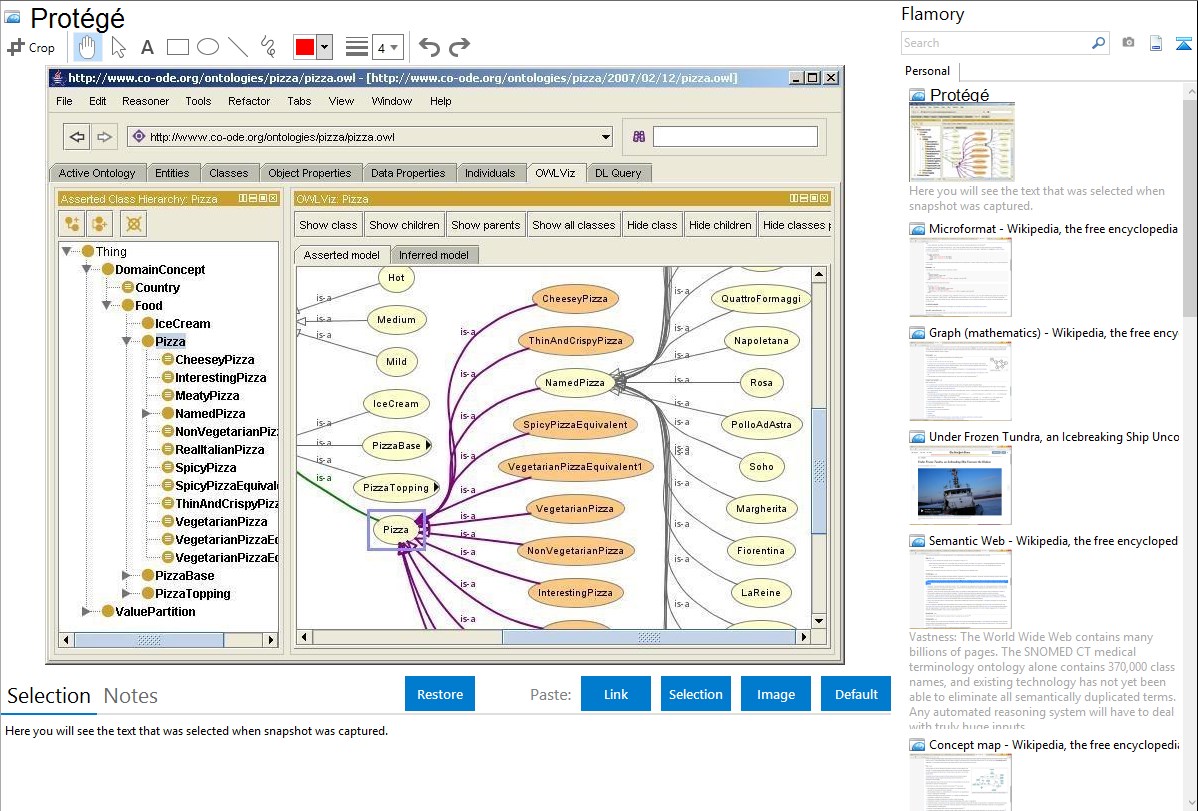Image resolution: width=1198 pixels, height=811 pixels.
Task: Activate the hand pan tool
Action: (87, 47)
